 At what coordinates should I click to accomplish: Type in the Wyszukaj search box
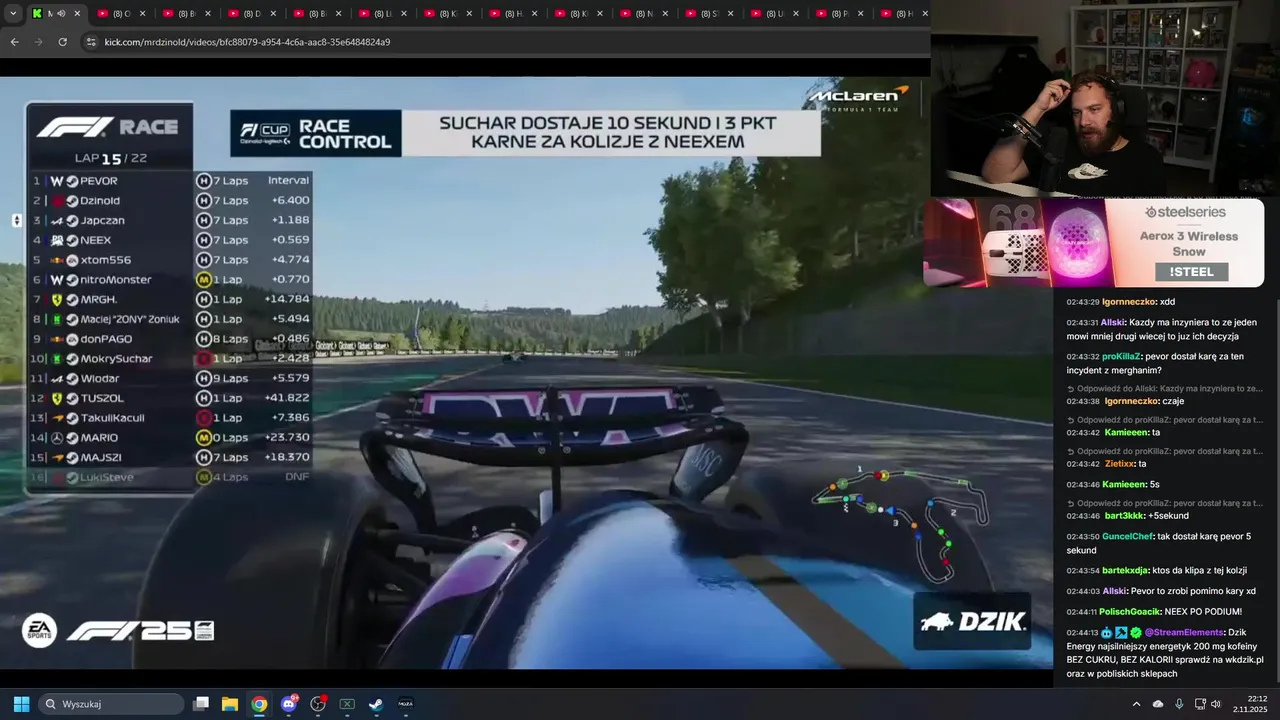pyautogui.click(x=111, y=704)
